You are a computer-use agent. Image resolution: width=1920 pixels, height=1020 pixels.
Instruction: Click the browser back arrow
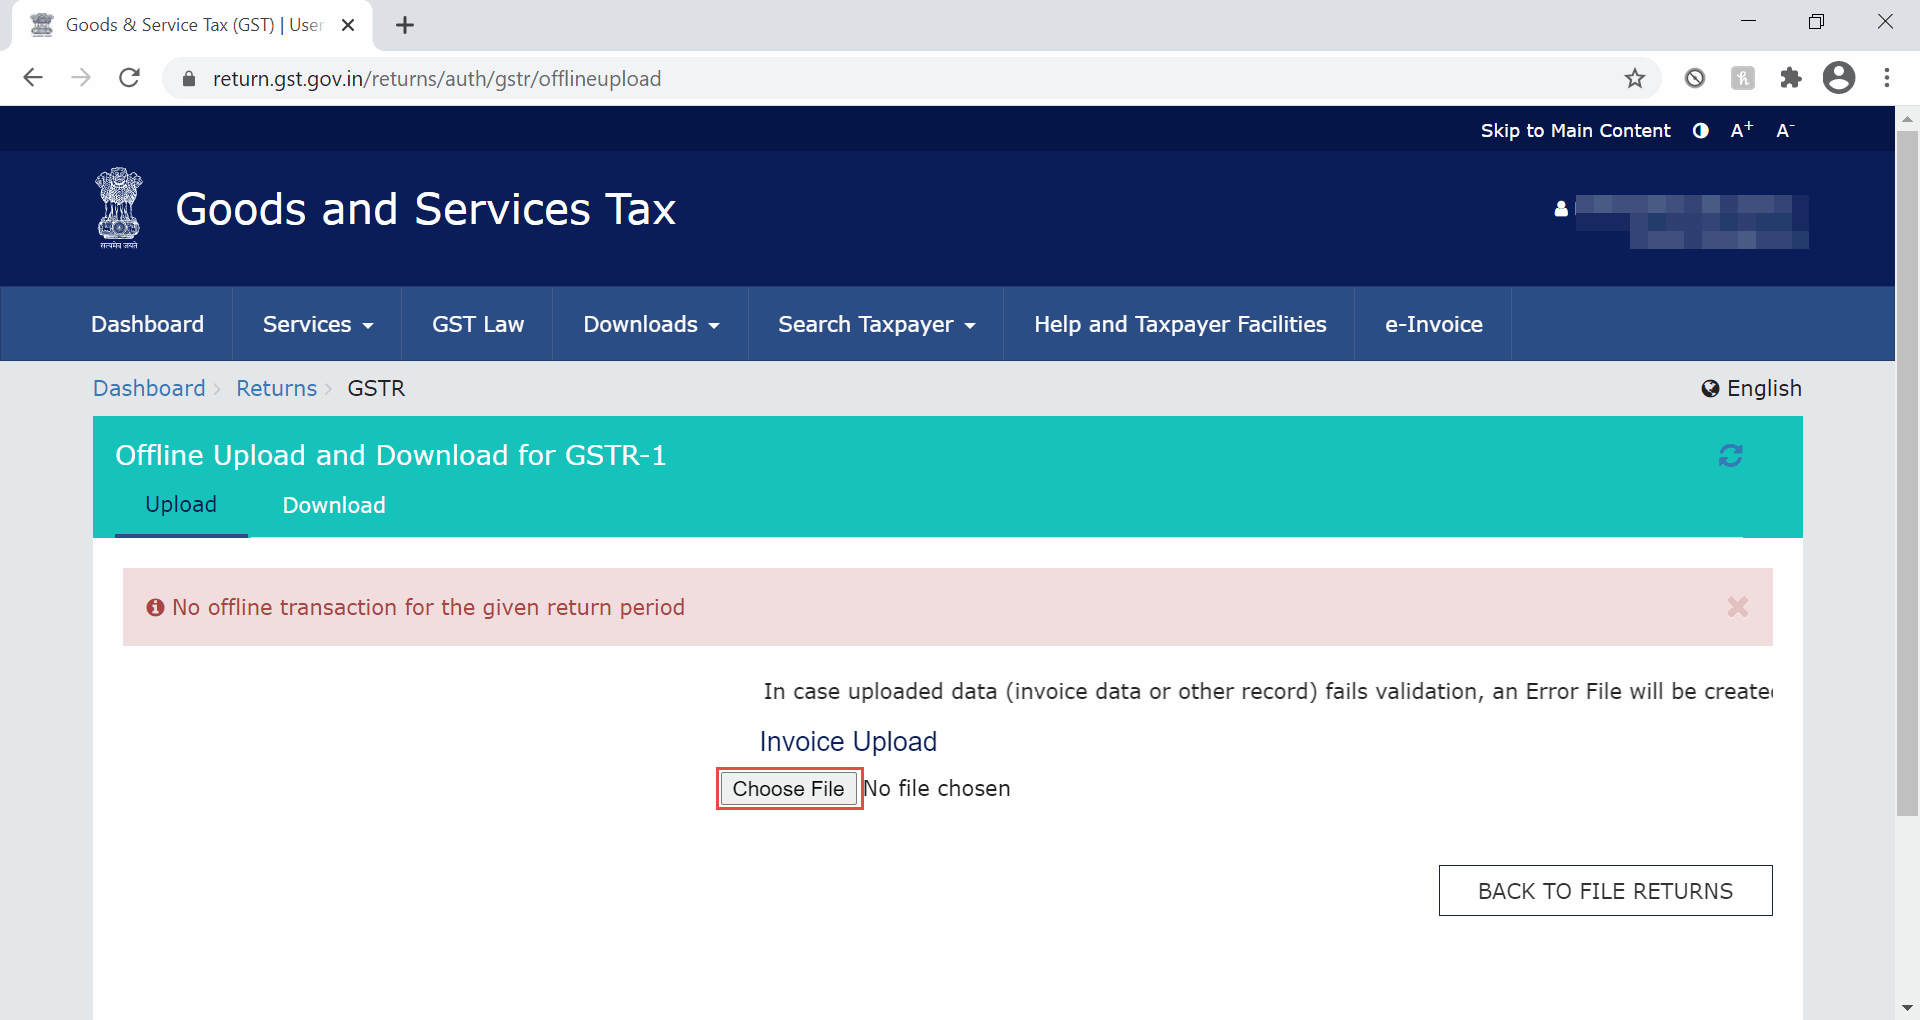pyautogui.click(x=33, y=78)
